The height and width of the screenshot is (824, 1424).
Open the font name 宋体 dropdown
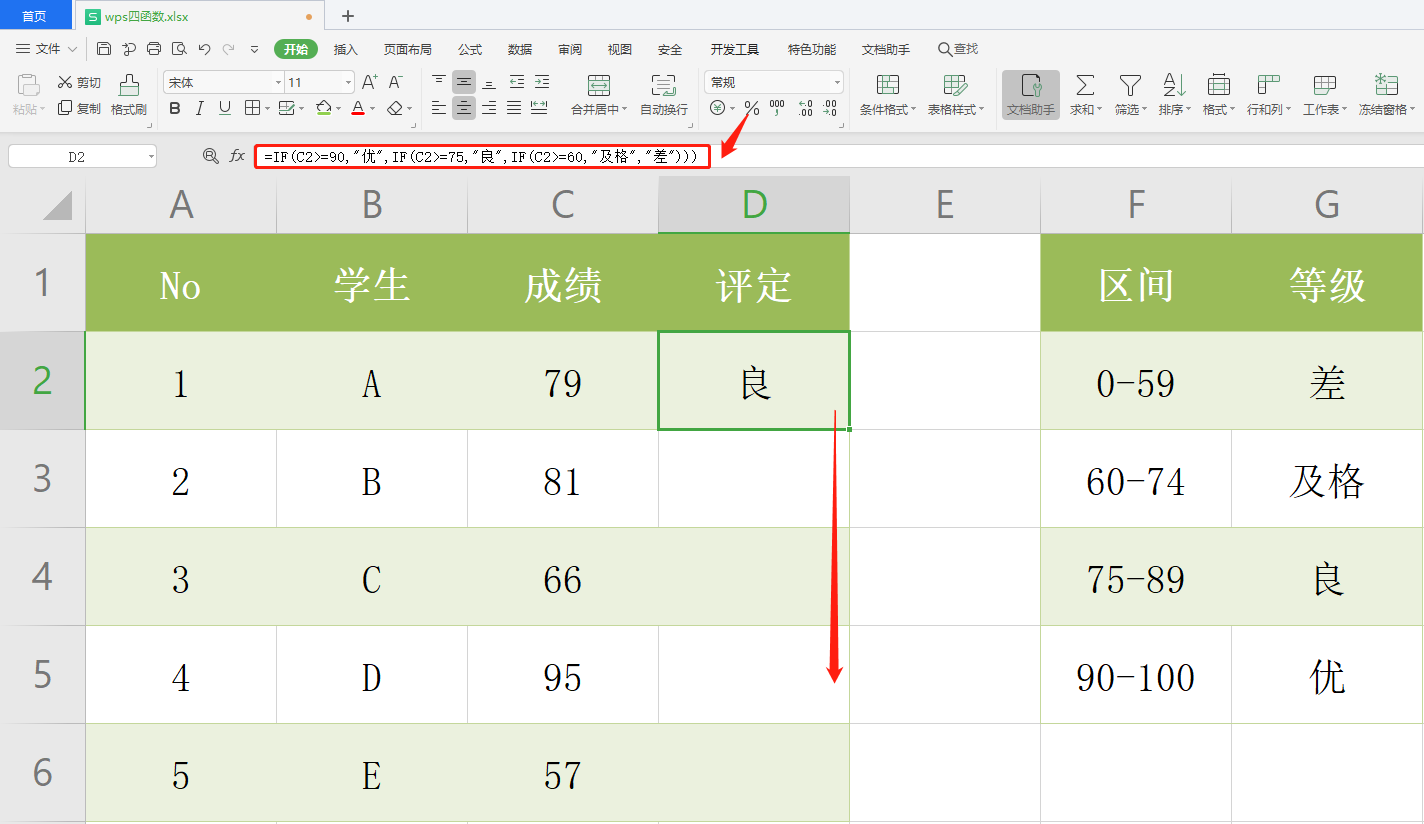click(x=278, y=82)
